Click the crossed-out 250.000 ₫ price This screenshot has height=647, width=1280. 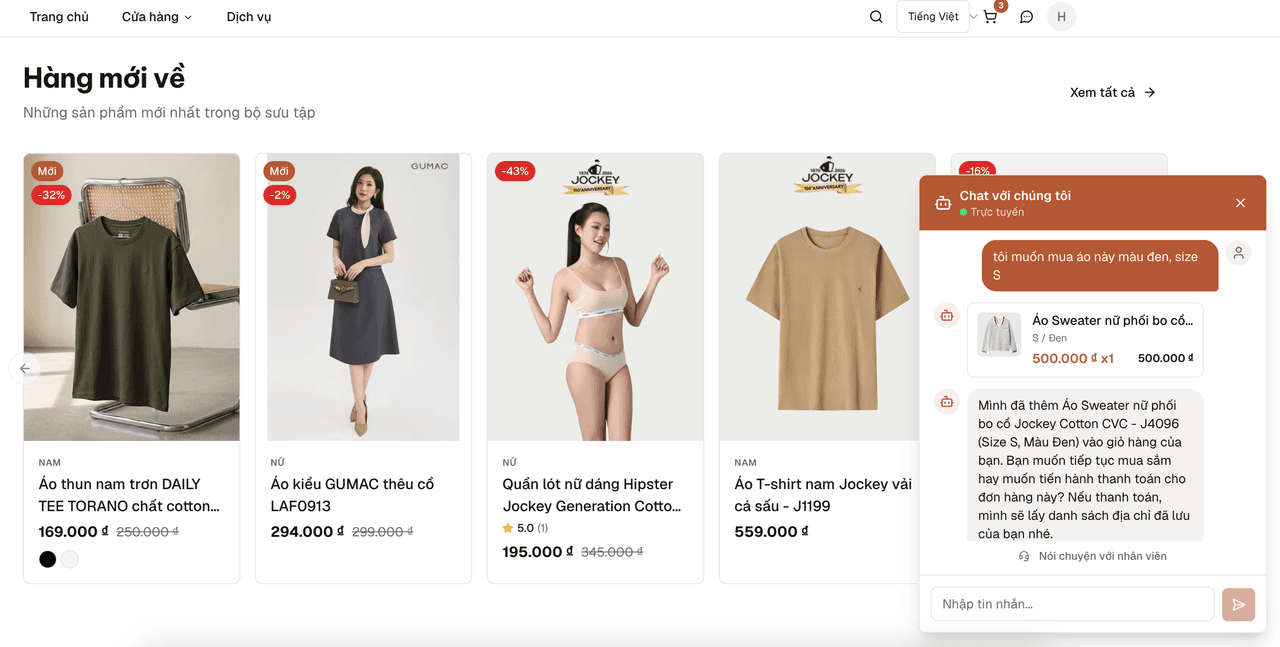coord(147,532)
